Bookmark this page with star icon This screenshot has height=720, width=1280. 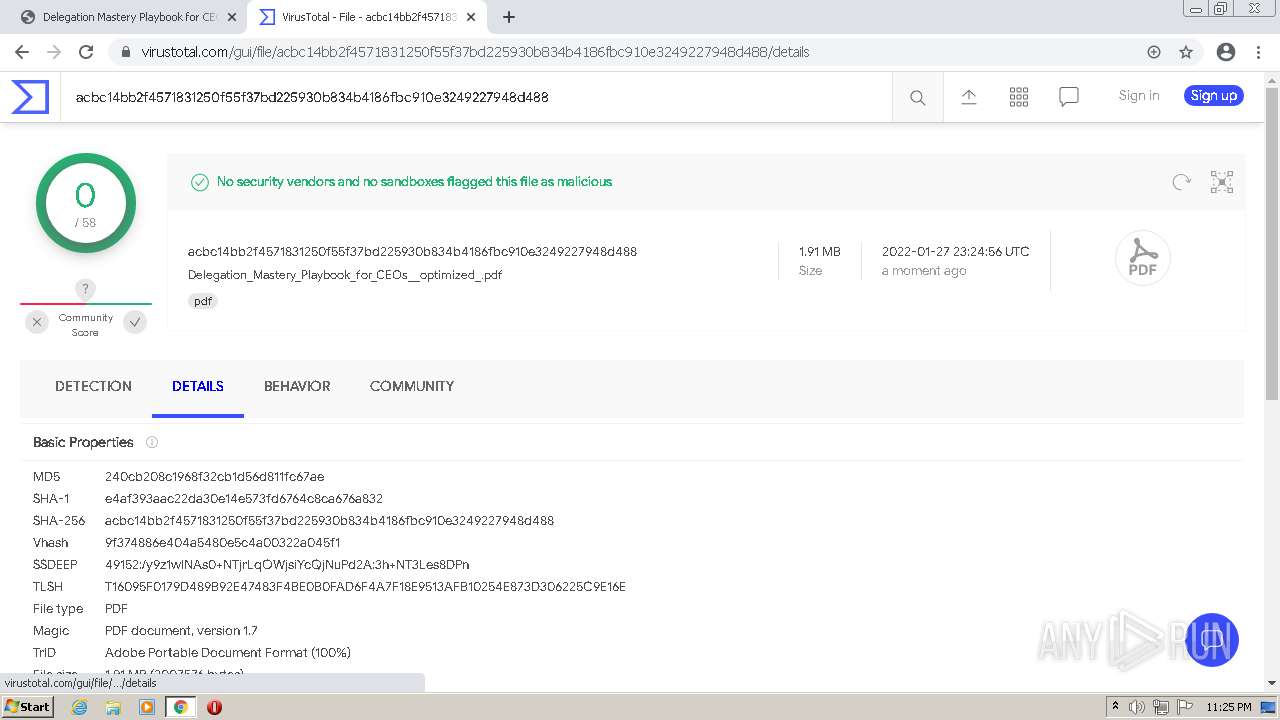[1186, 52]
